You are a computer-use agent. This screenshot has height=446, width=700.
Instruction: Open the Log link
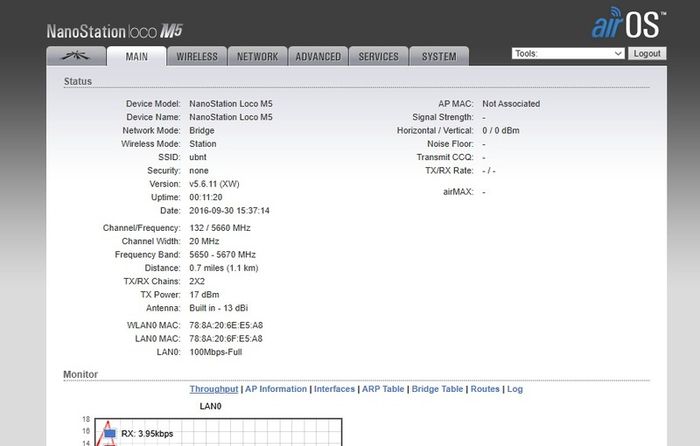click(x=515, y=389)
